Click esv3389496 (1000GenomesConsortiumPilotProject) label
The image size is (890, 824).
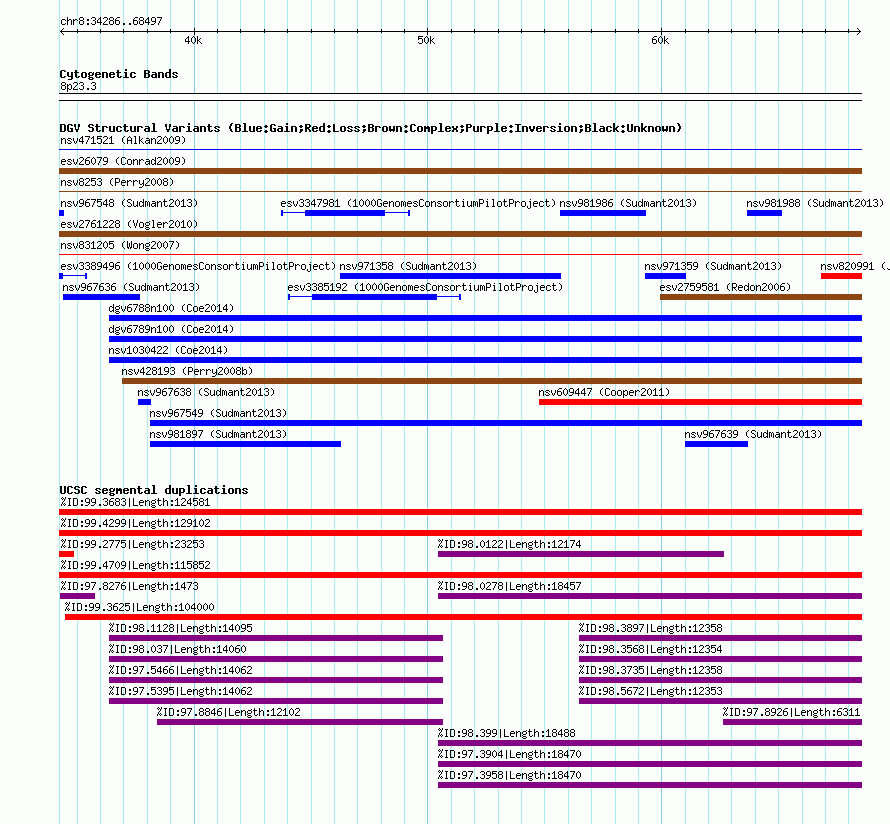pos(198,266)
